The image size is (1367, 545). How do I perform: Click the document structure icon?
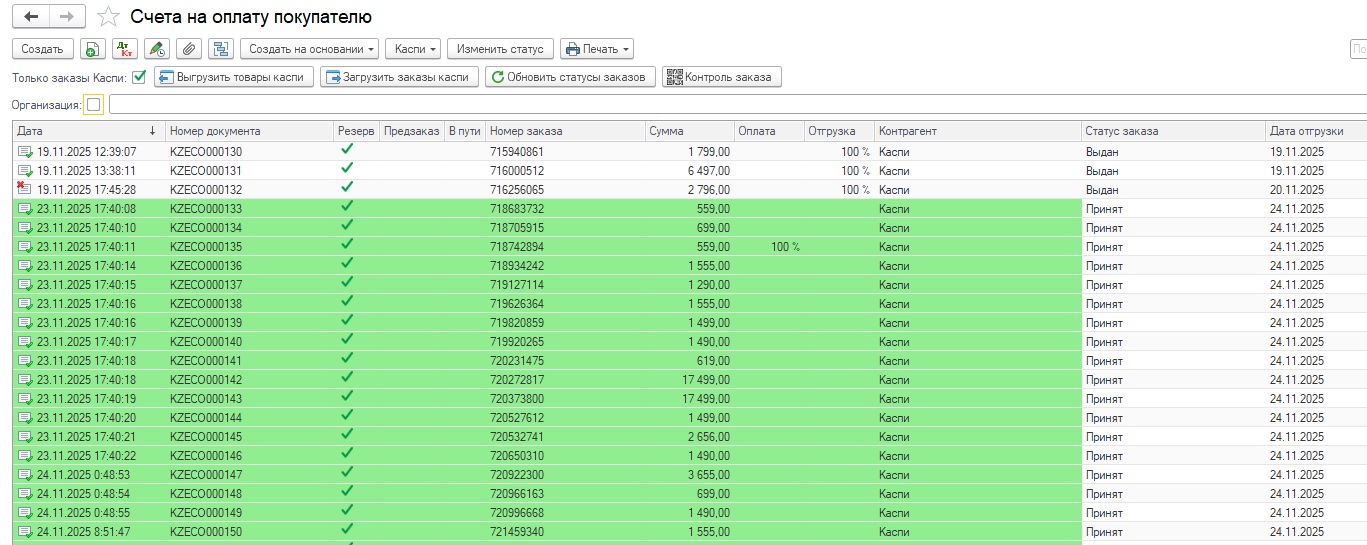pyautogui.click(x=220, y=49)
